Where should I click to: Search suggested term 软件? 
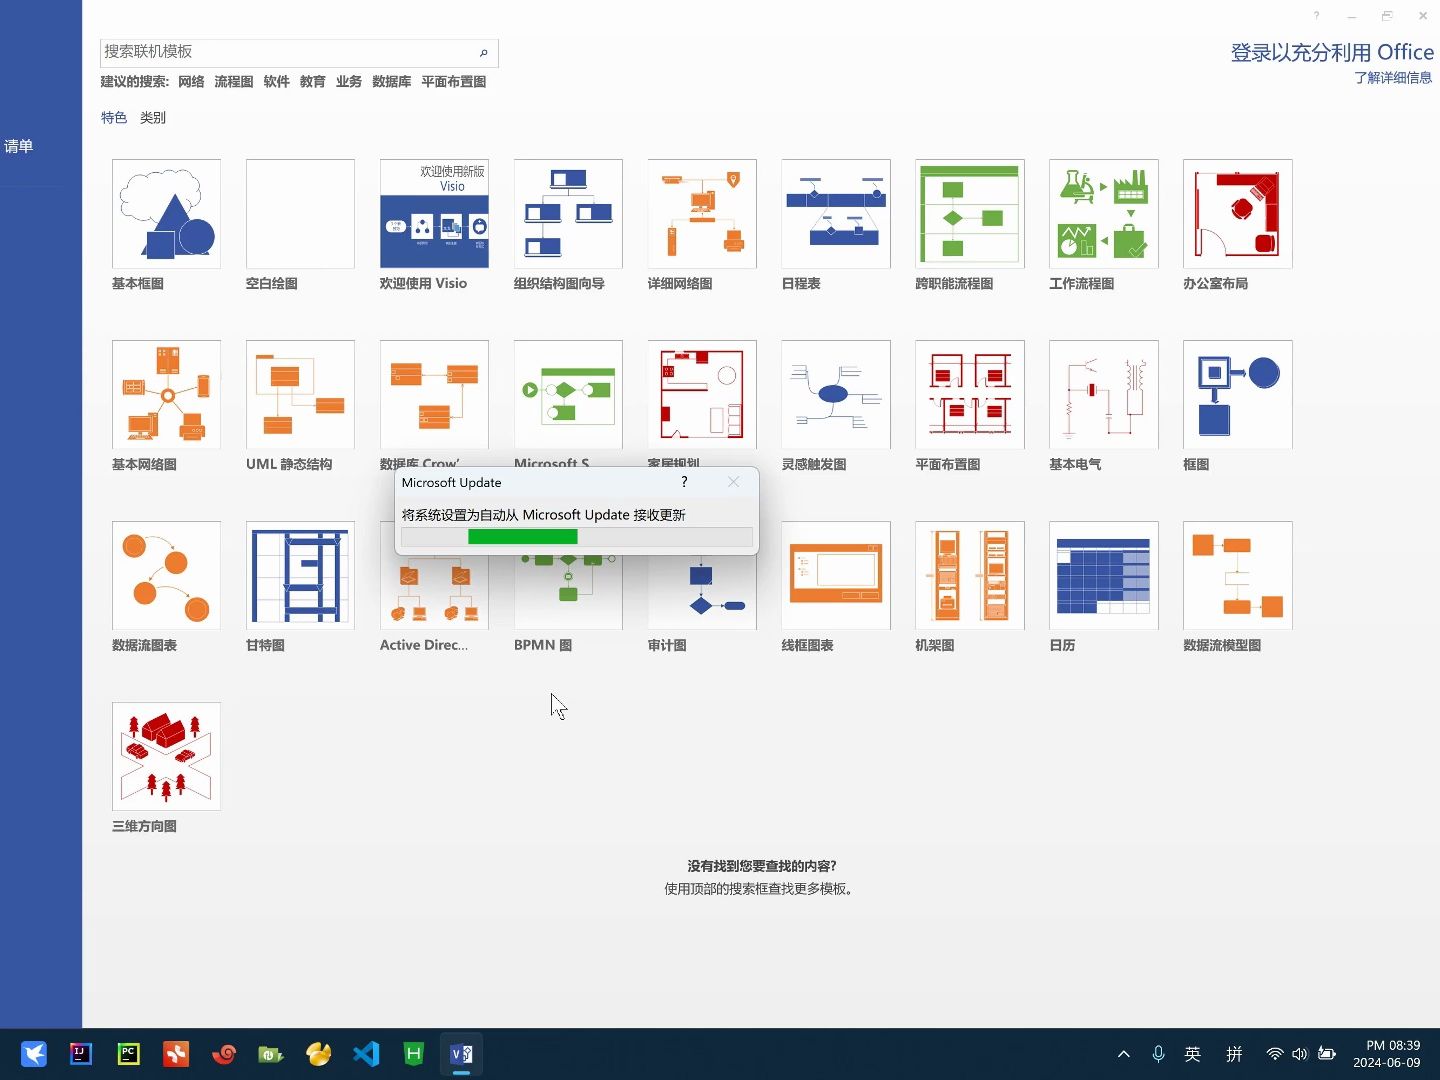pyautogui.click(x=277, y=82)
